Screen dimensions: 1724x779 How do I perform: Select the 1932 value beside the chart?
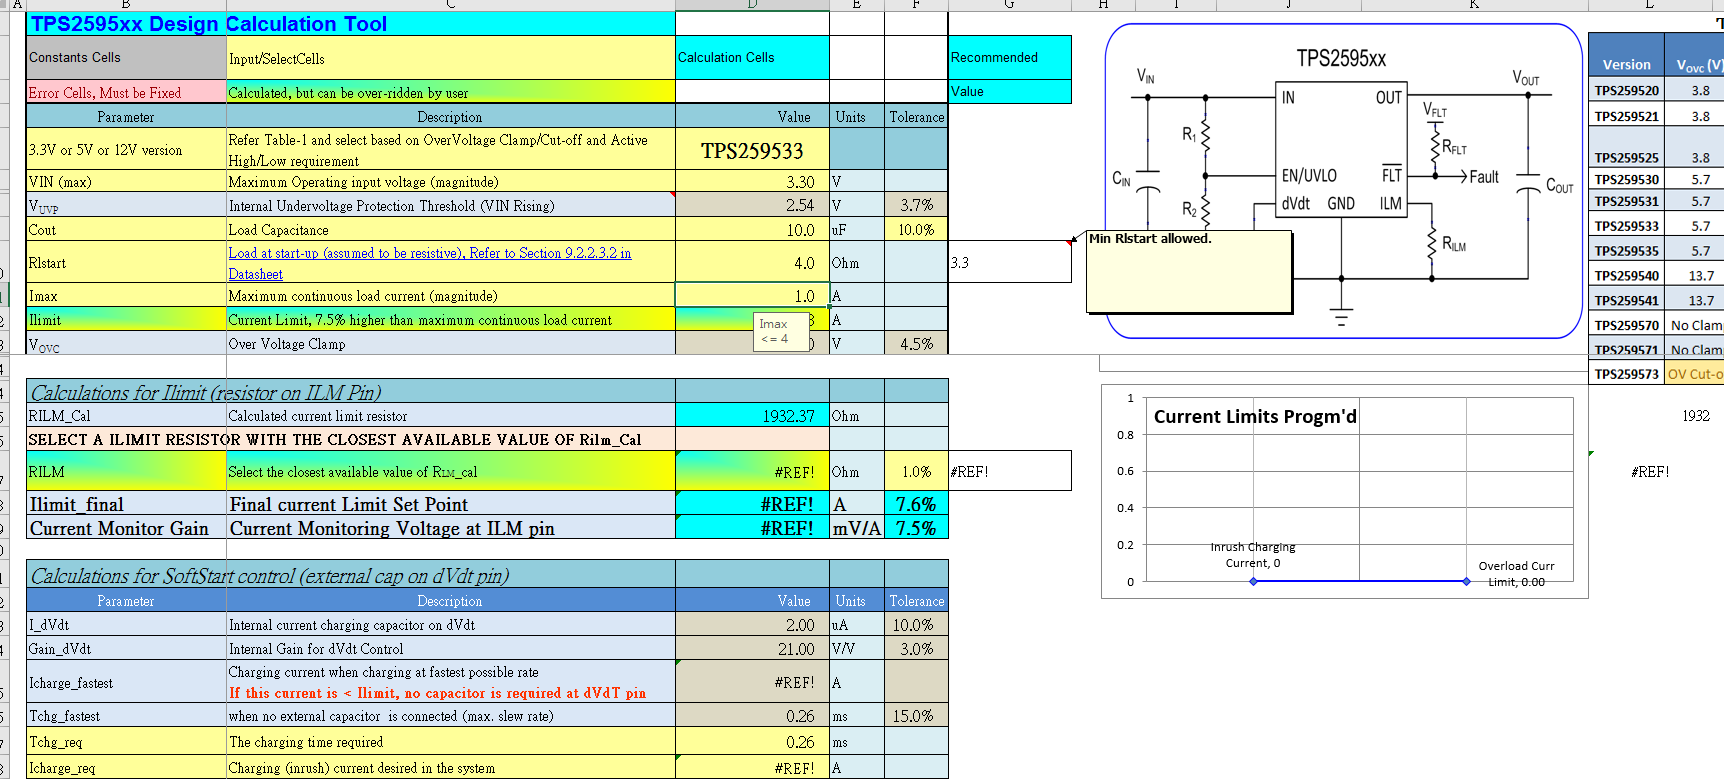(x=1696, y=416)
